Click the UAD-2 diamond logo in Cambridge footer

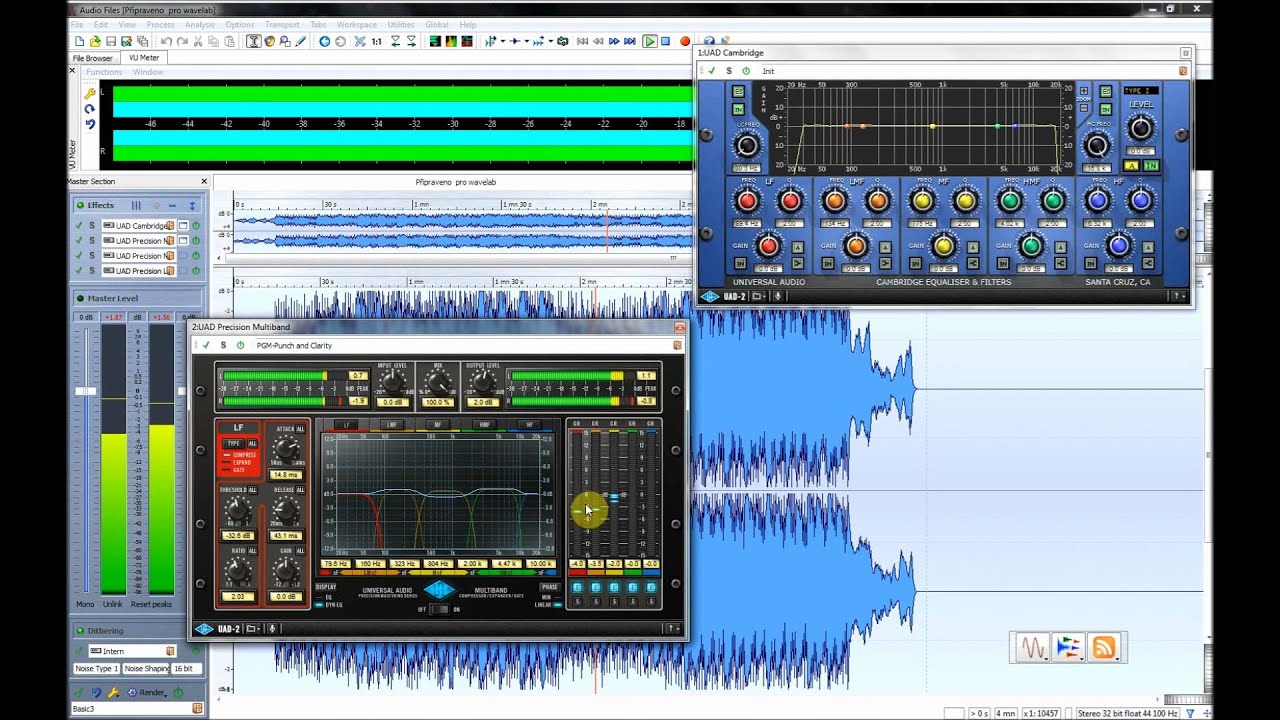709,296
